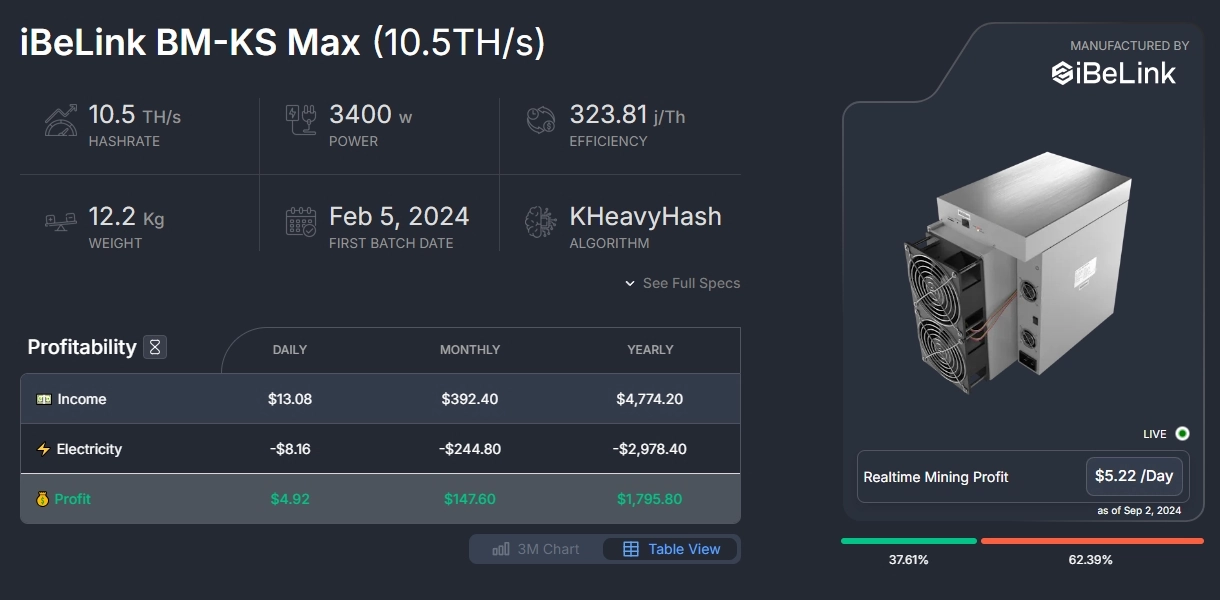Select the YEARLY profitability column
This screenshot has width=1220, height=600.
[x=650, y=350]
